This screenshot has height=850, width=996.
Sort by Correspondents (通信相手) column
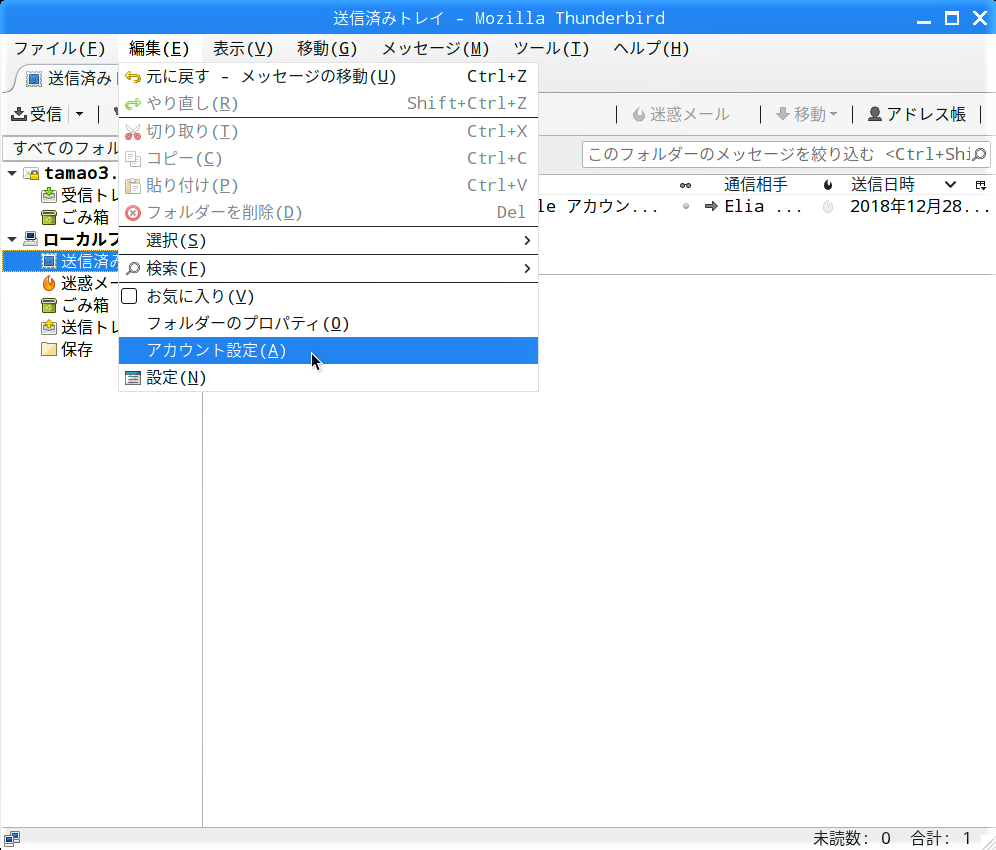tap(755, 185)
